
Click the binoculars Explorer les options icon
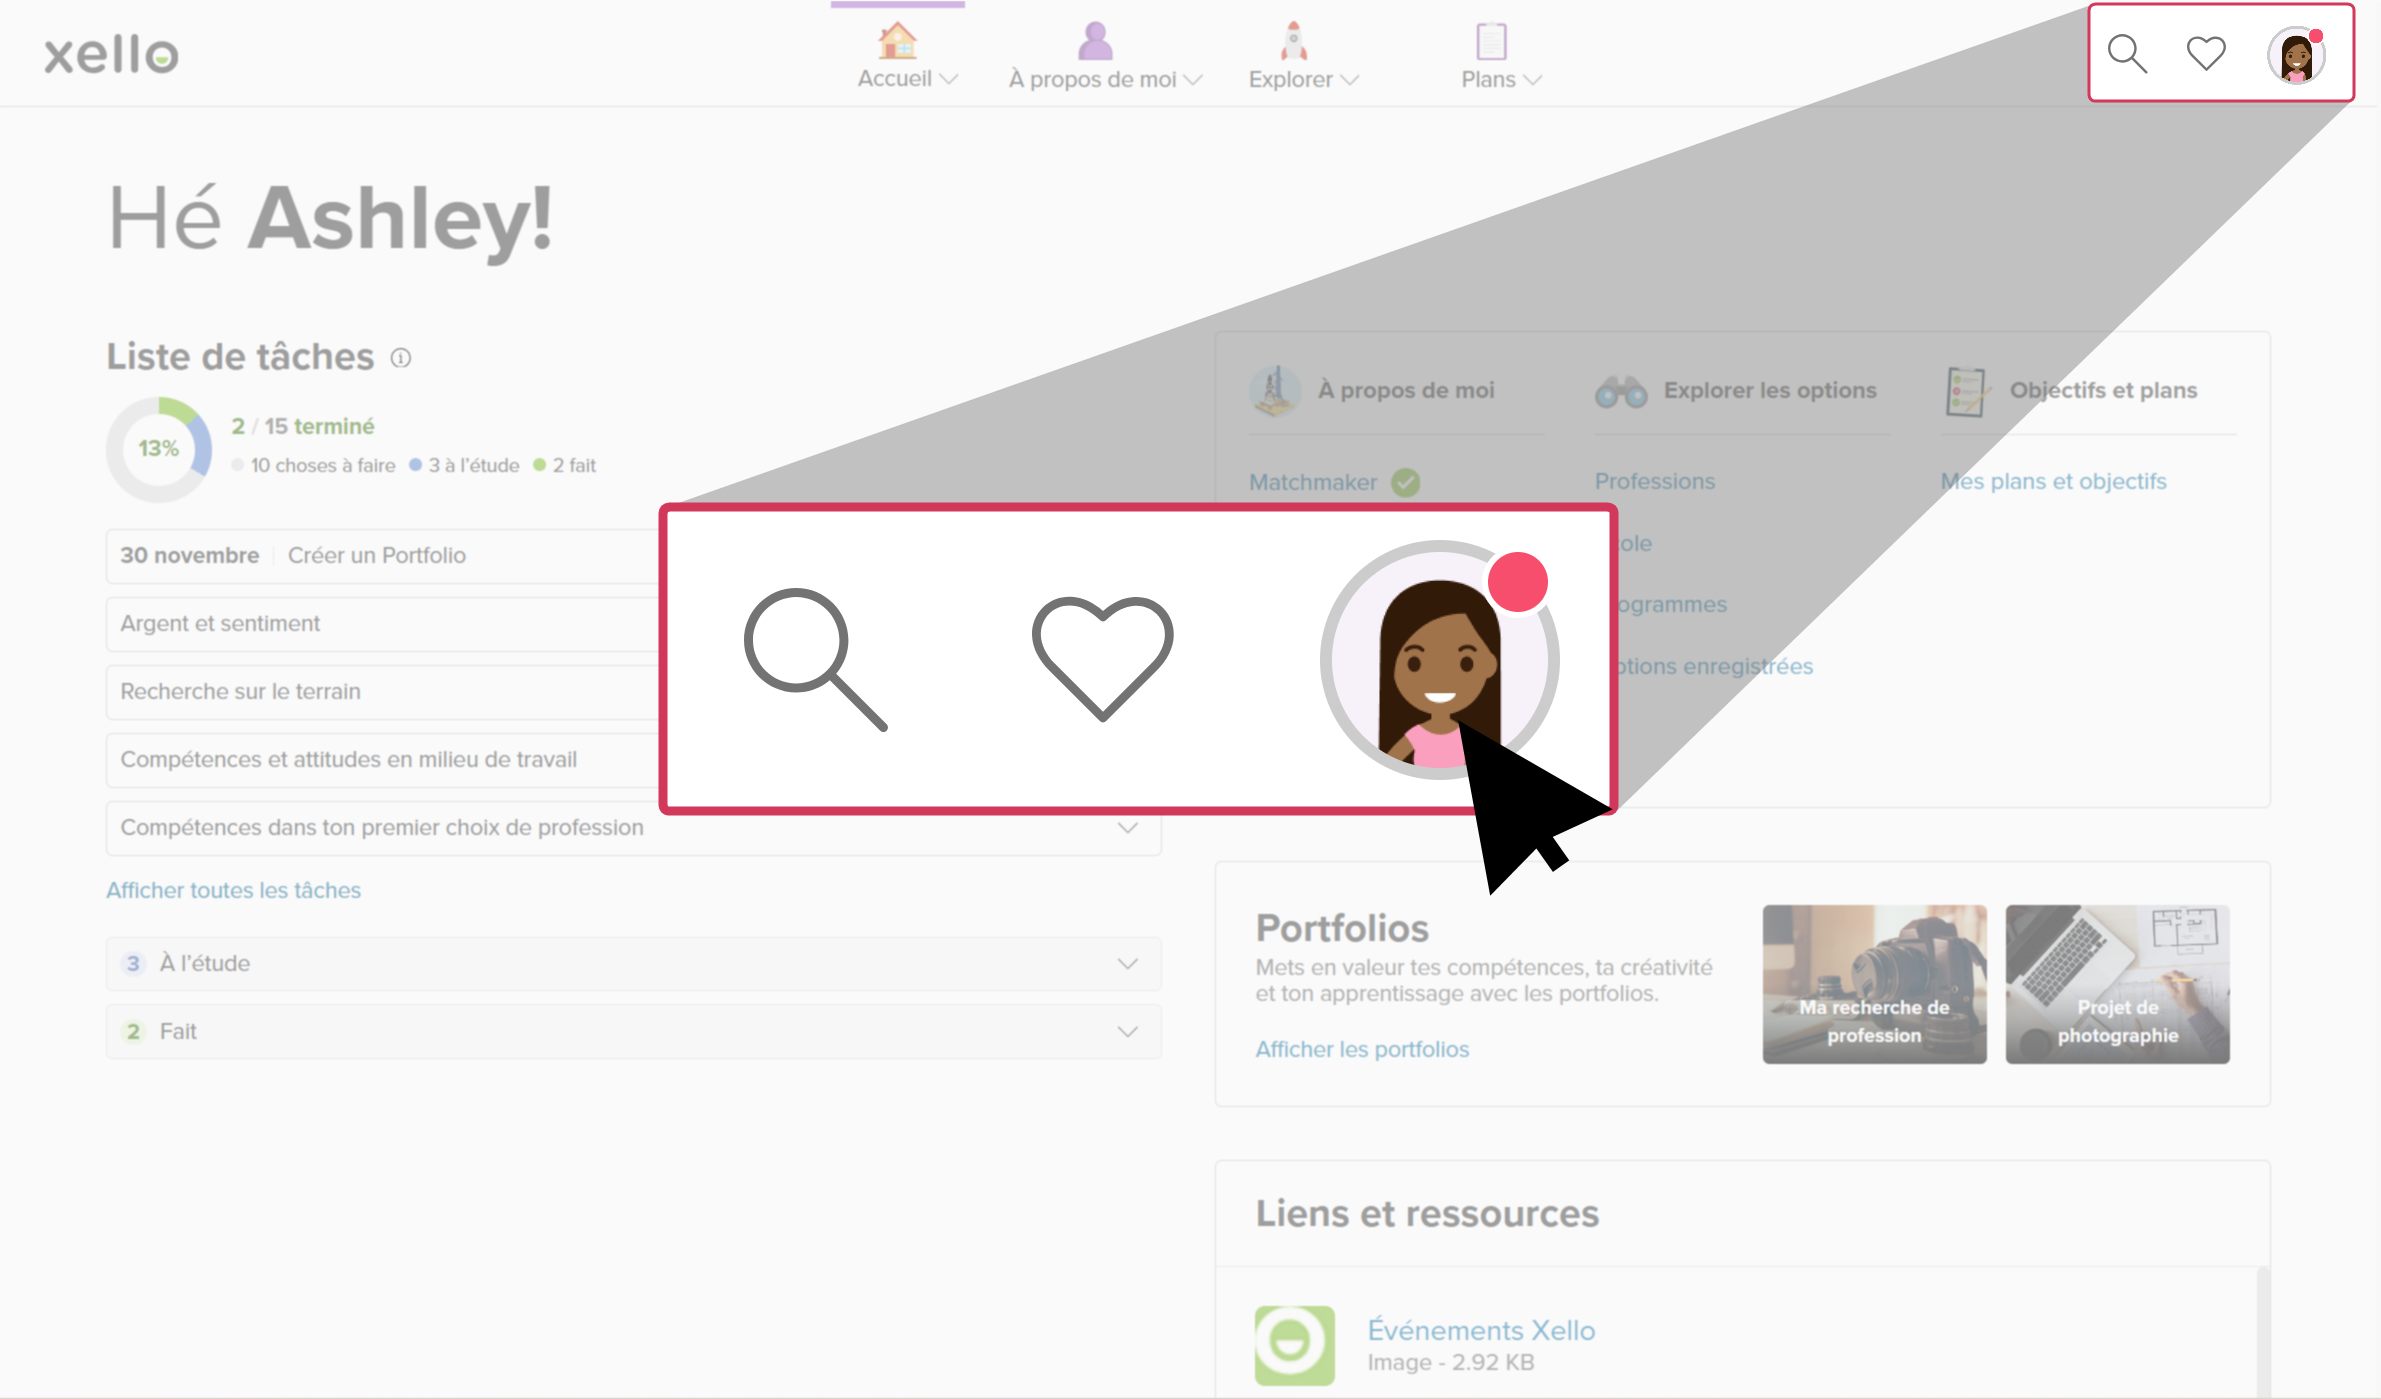[1621, 392]
